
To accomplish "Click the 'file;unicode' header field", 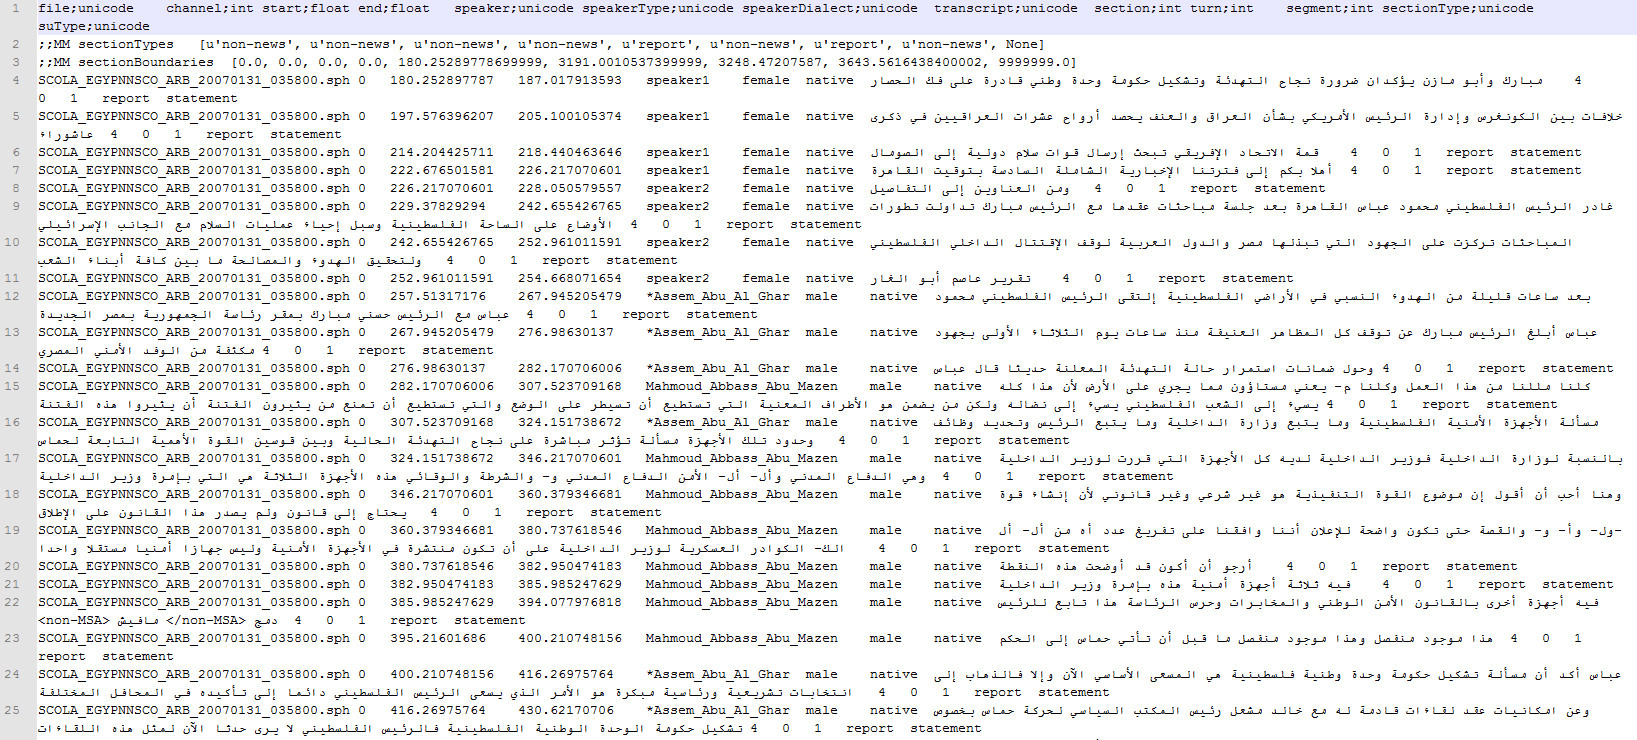I will tap(86, 8).
